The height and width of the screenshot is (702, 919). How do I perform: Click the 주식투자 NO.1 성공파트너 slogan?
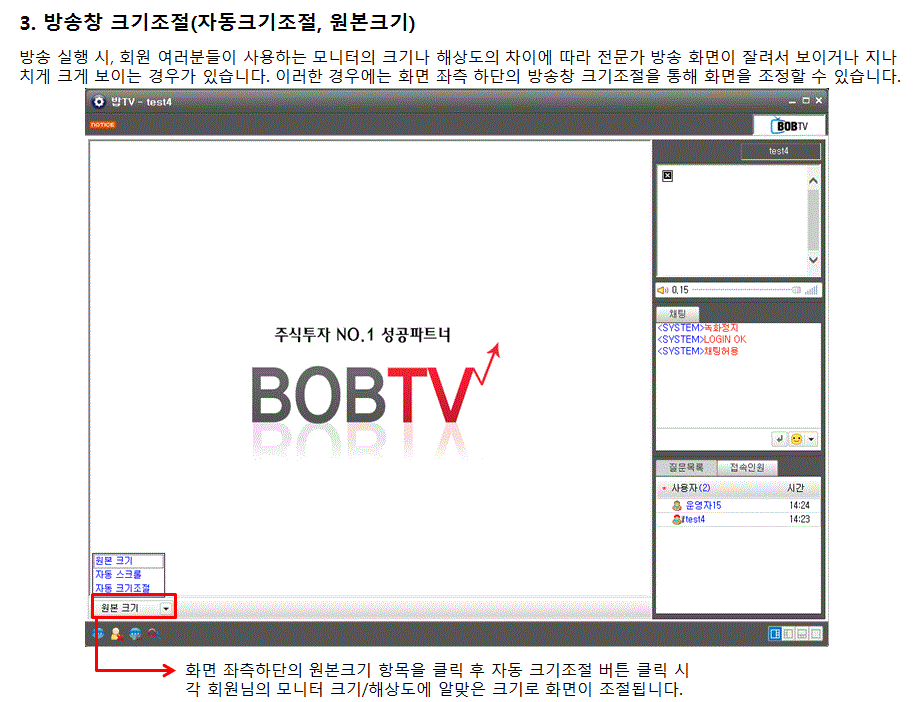363,335
